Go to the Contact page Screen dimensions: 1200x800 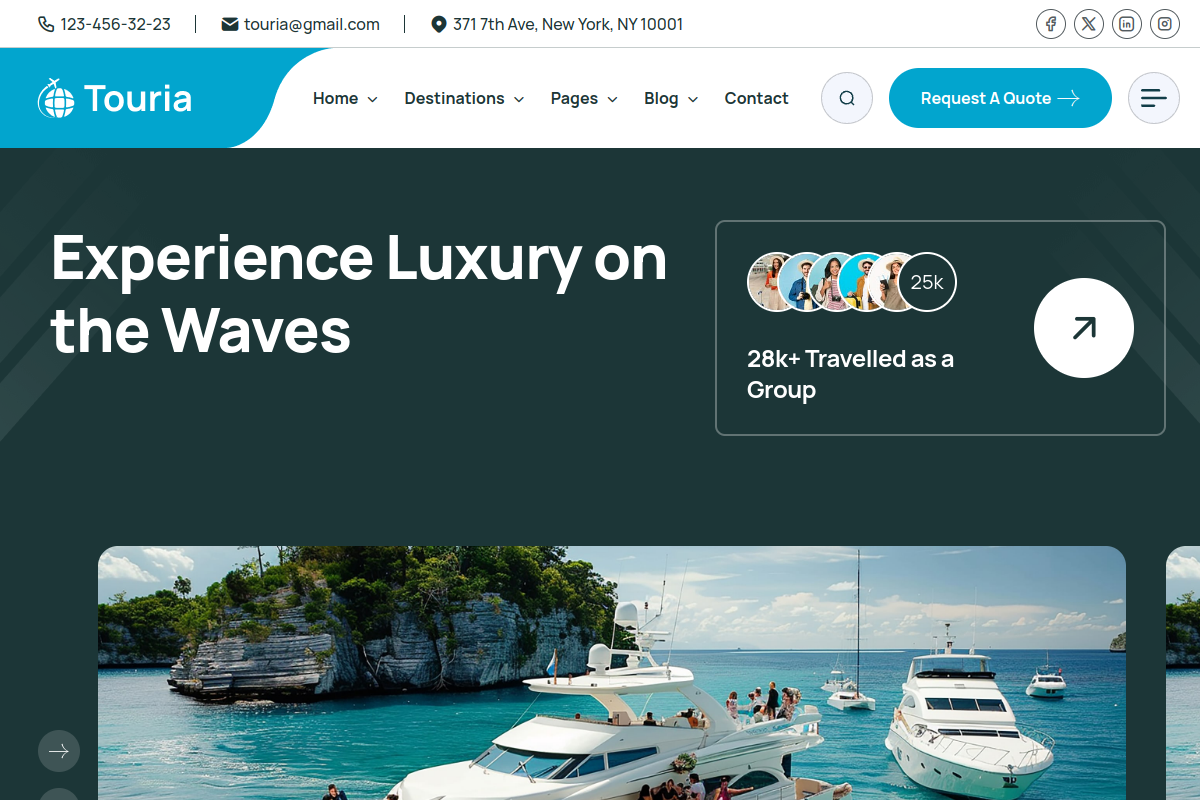(756, 98)
